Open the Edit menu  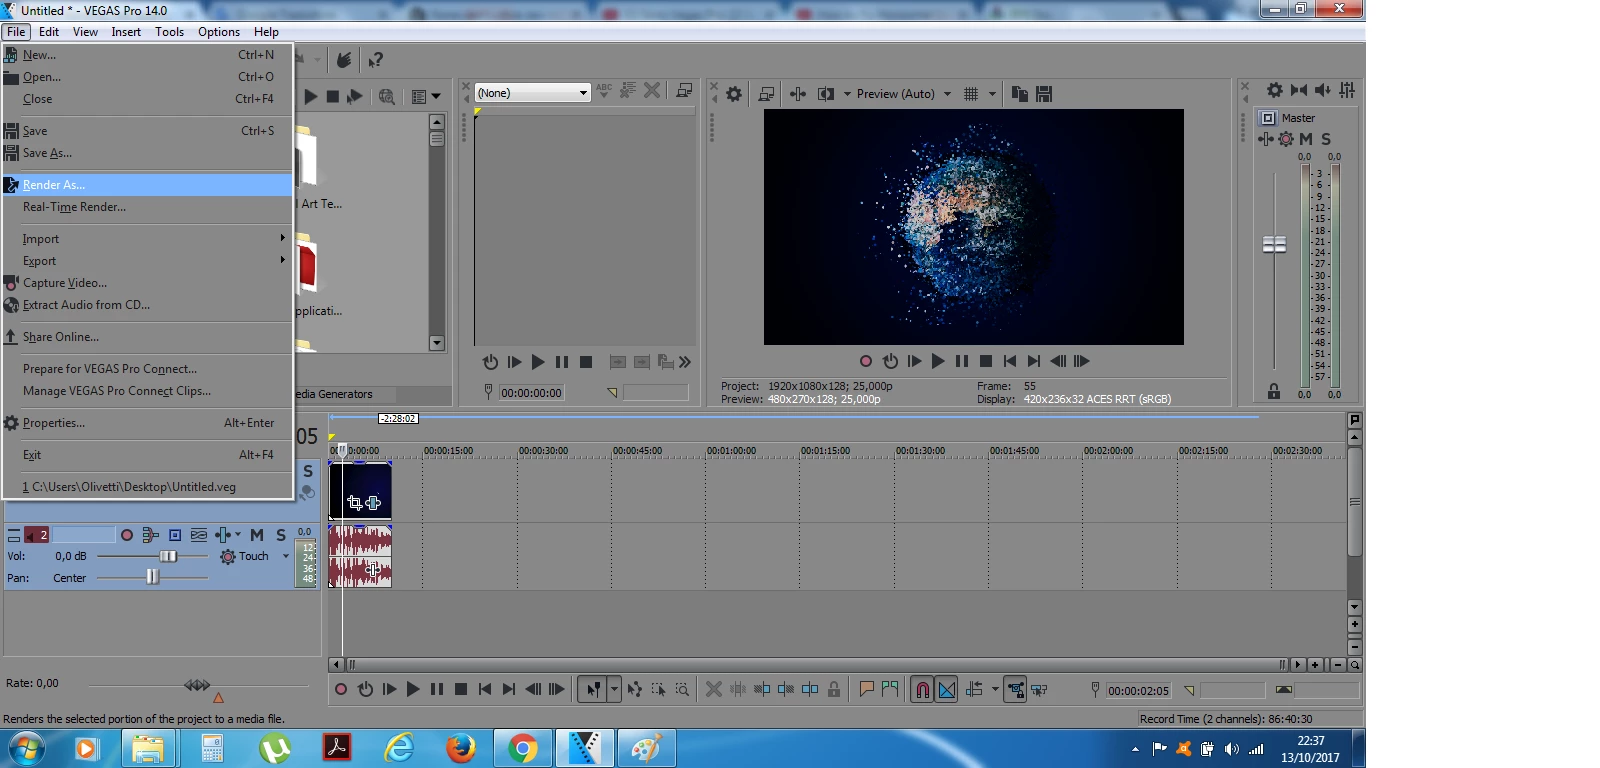49,32
